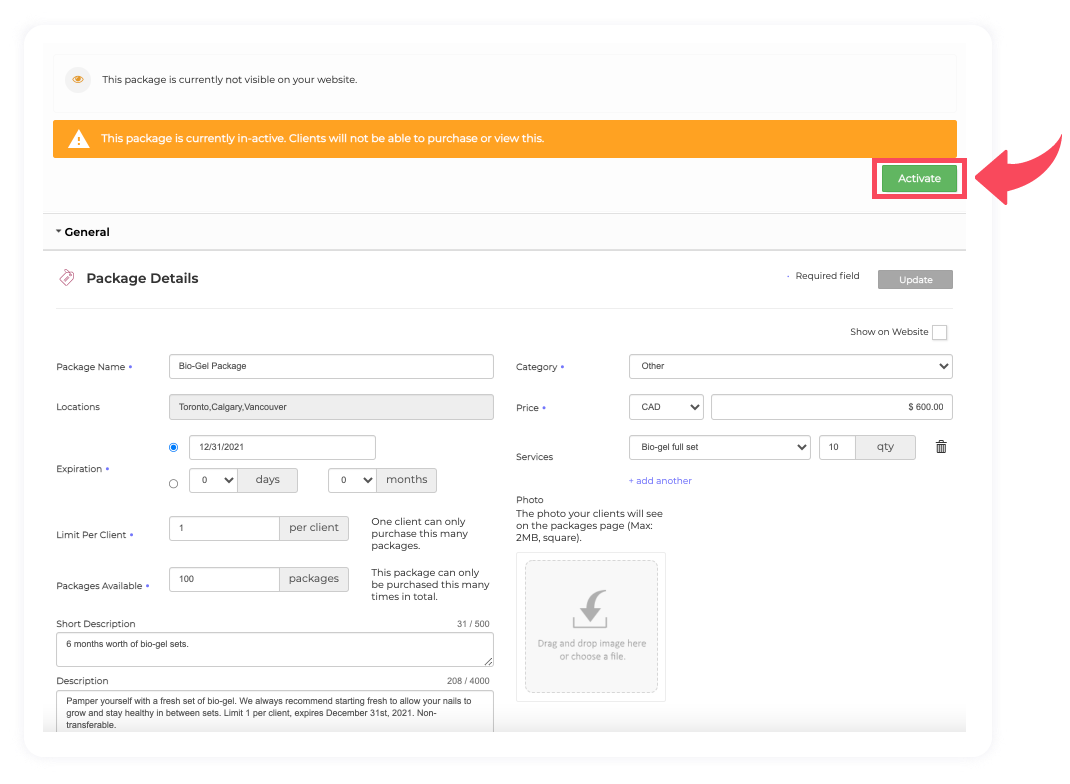Select the date expiration radio button

(x=174, y=447)
